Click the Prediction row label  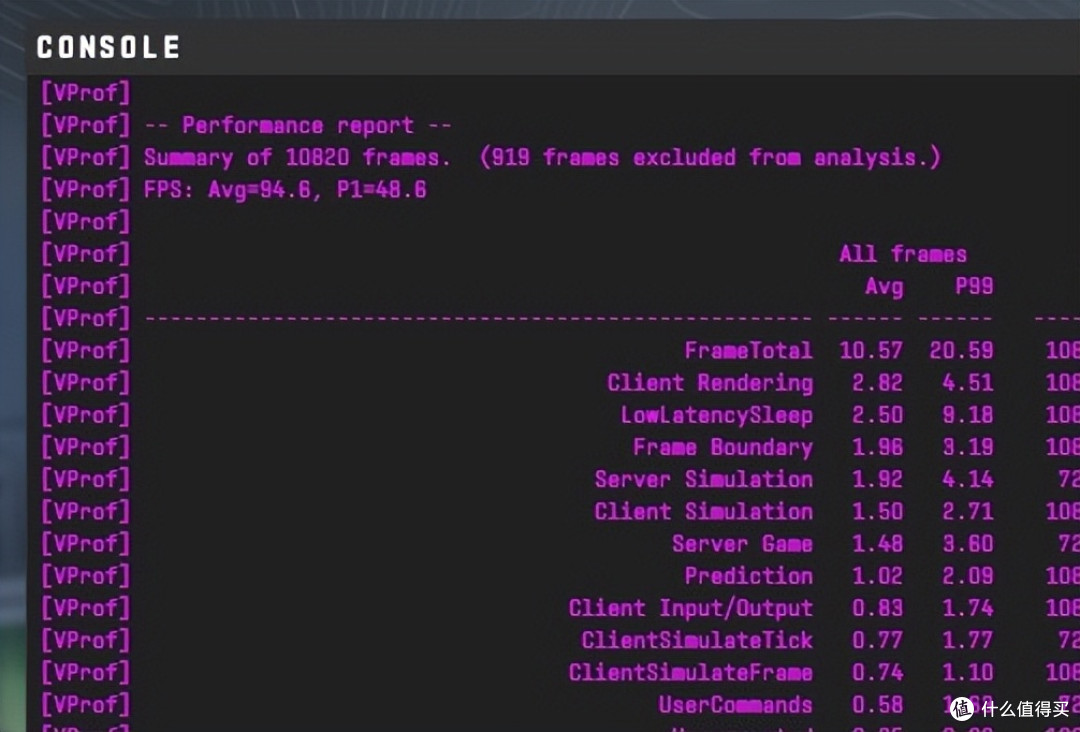click(x=748, y=576)
